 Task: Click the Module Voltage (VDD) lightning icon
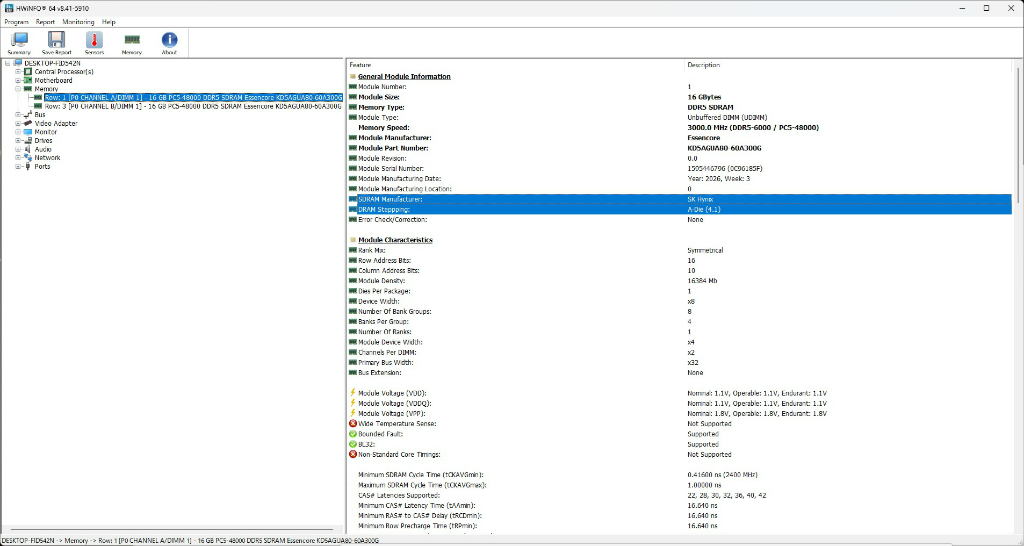[353, 393]
